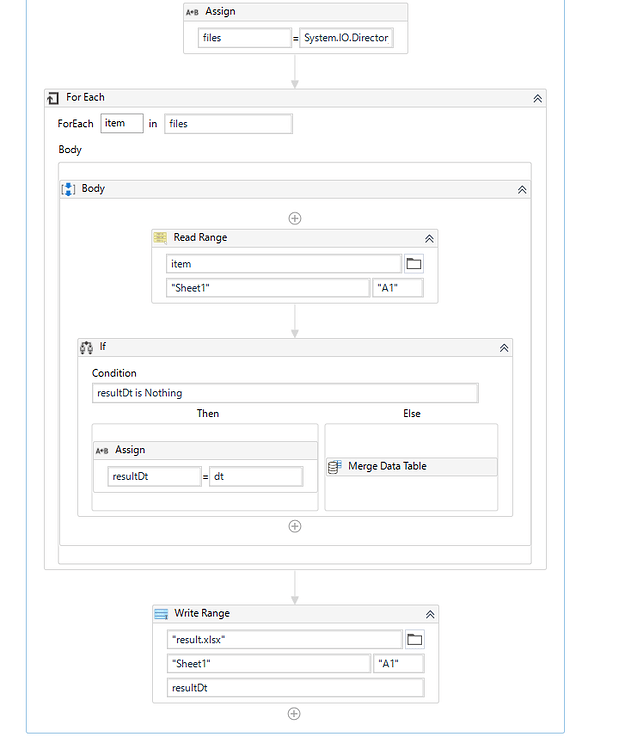Image resolution: width=631 pixels, height=748 pixels.
Task: Click the top Assign activity icon
Action: pyautogui.click(x=192, y=12)
